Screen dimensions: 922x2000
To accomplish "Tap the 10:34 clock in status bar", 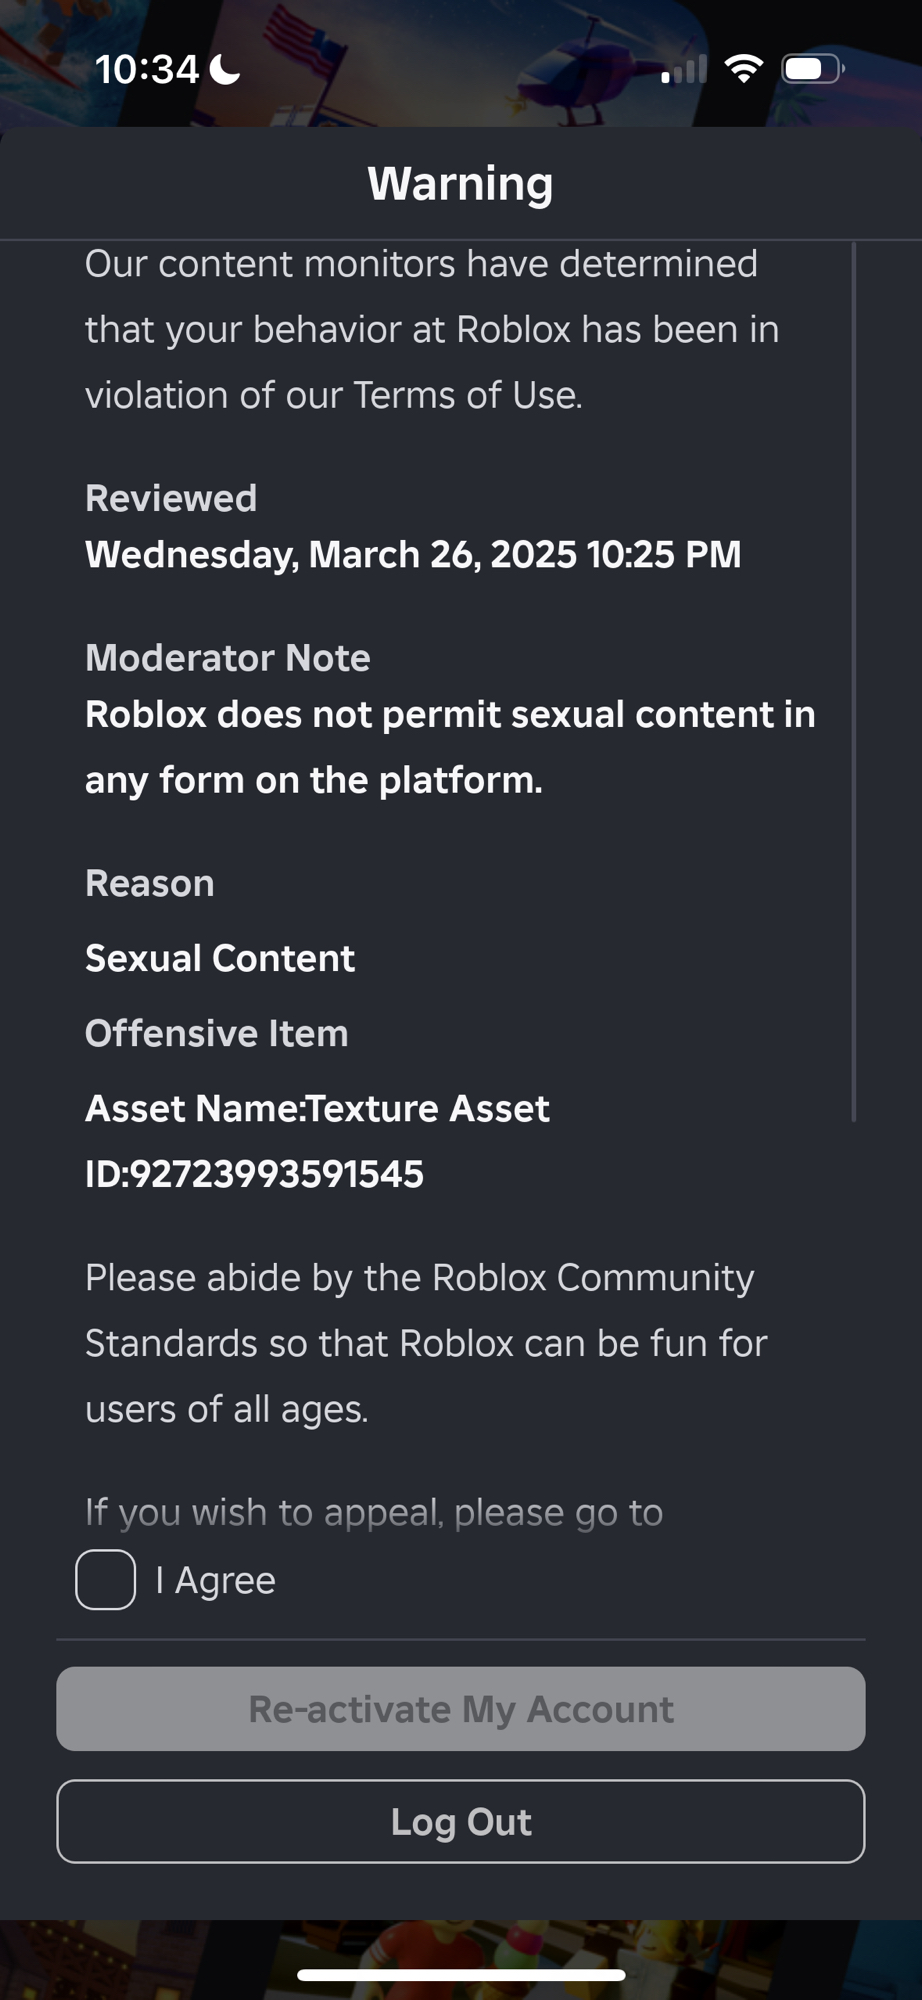I will point(147,69).
